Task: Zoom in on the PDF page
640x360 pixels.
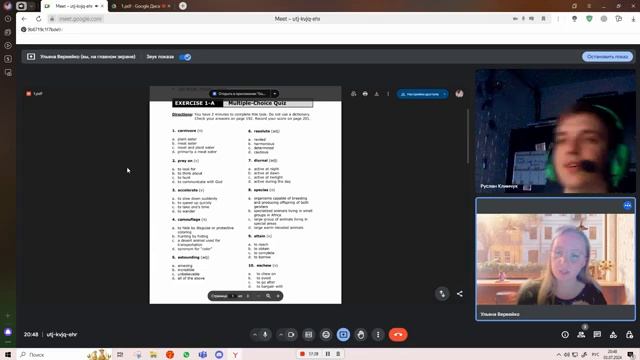Action: 278,296
